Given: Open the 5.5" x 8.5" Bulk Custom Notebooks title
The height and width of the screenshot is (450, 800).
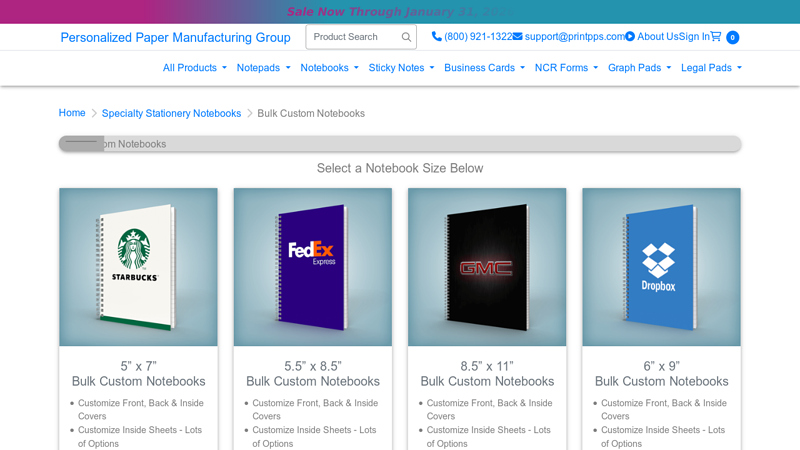Looking at the screenshot, I should coord(313,373).
